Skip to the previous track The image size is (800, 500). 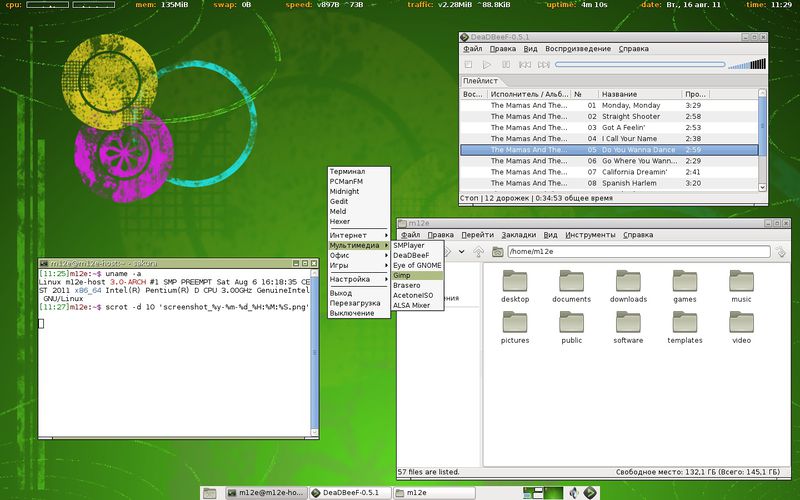(525, 65)
